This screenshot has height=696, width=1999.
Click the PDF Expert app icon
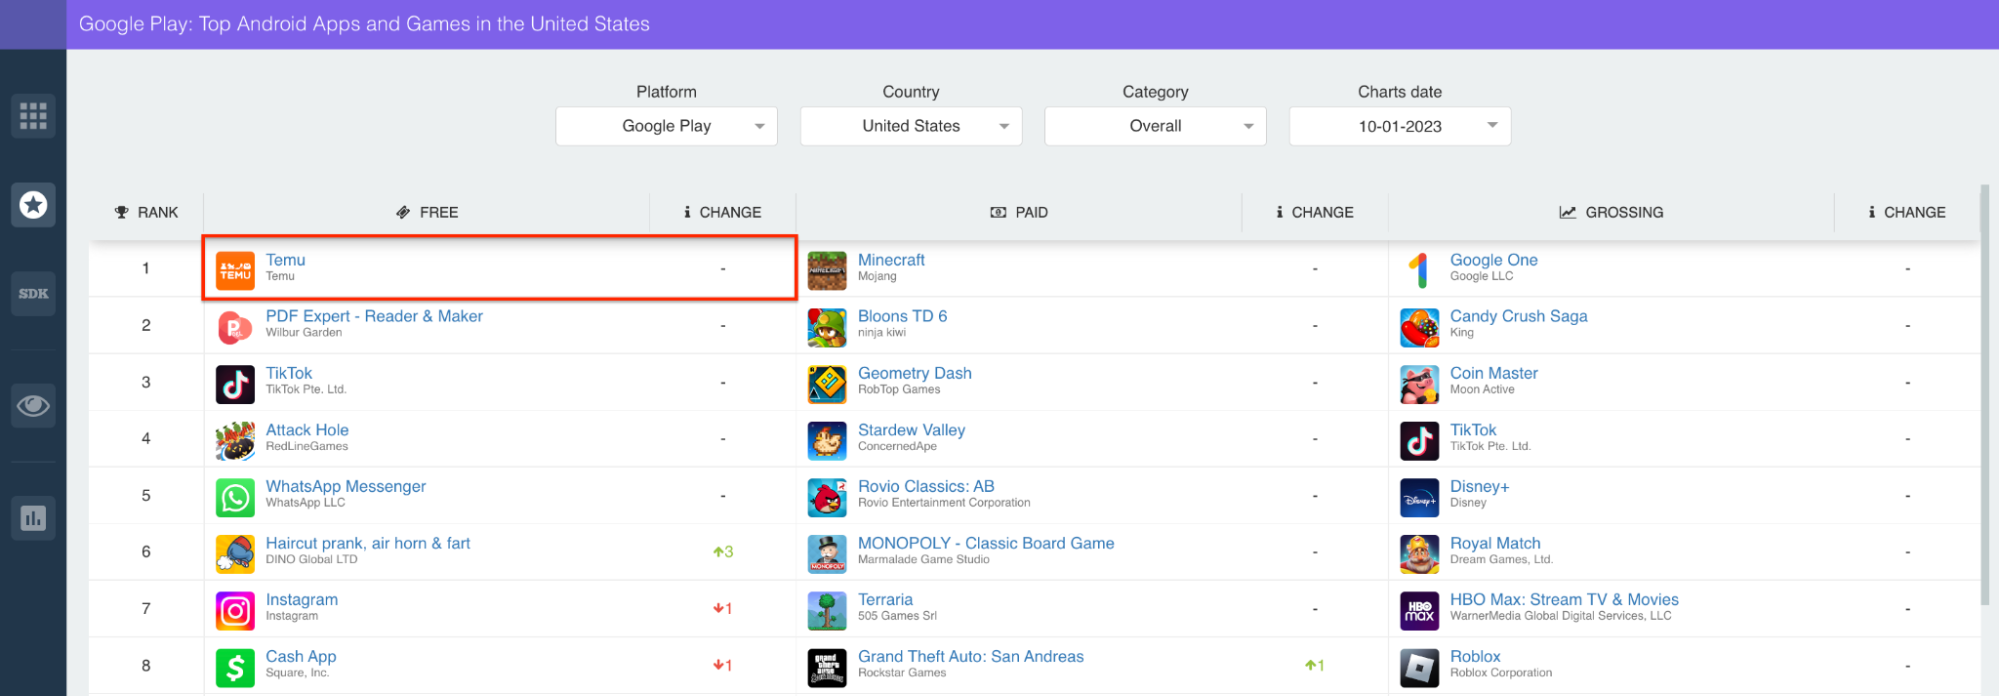click(x=235, y=327)
